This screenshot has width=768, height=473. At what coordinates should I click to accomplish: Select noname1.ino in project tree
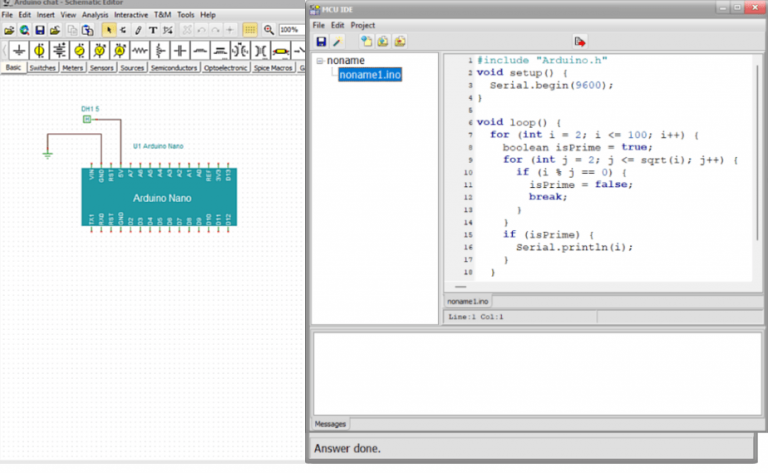(370, 75)
